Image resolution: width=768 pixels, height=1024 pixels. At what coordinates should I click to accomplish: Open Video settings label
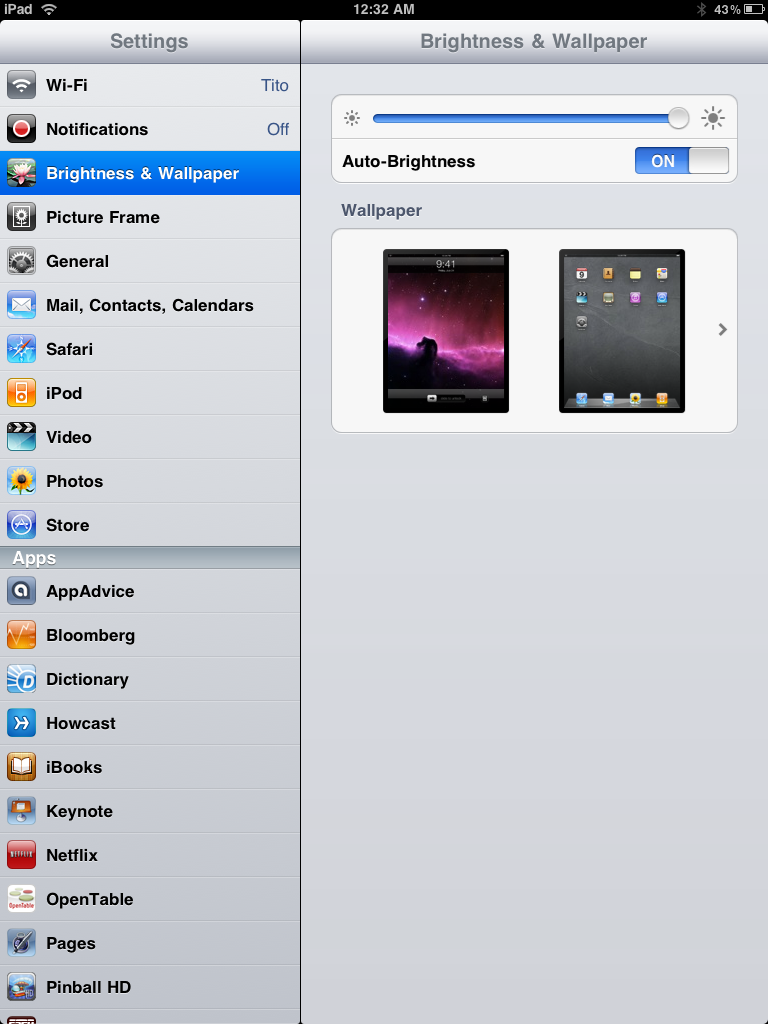click(69, 438)
